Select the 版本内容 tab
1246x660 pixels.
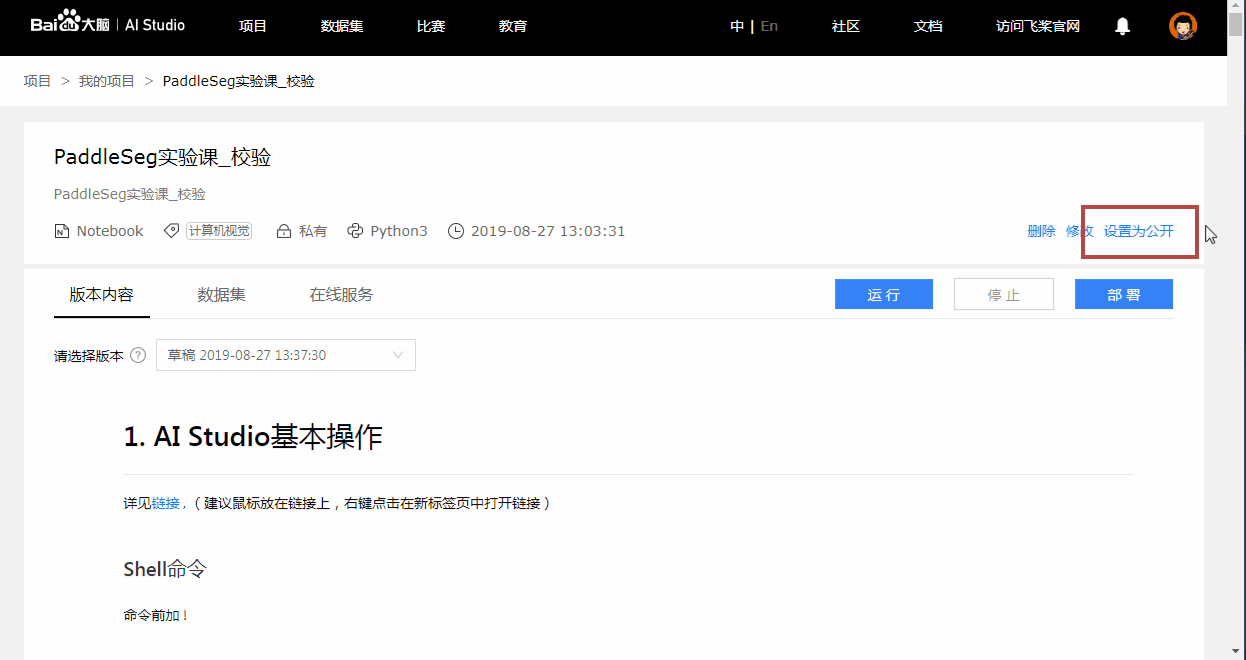pyautogui.click(x=101, y=295)
